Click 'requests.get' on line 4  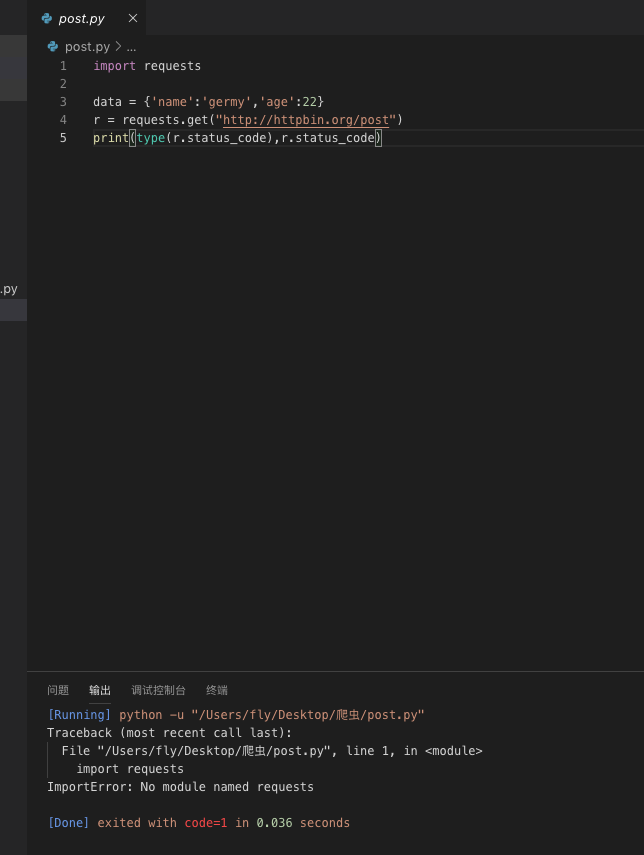[165, 120]
